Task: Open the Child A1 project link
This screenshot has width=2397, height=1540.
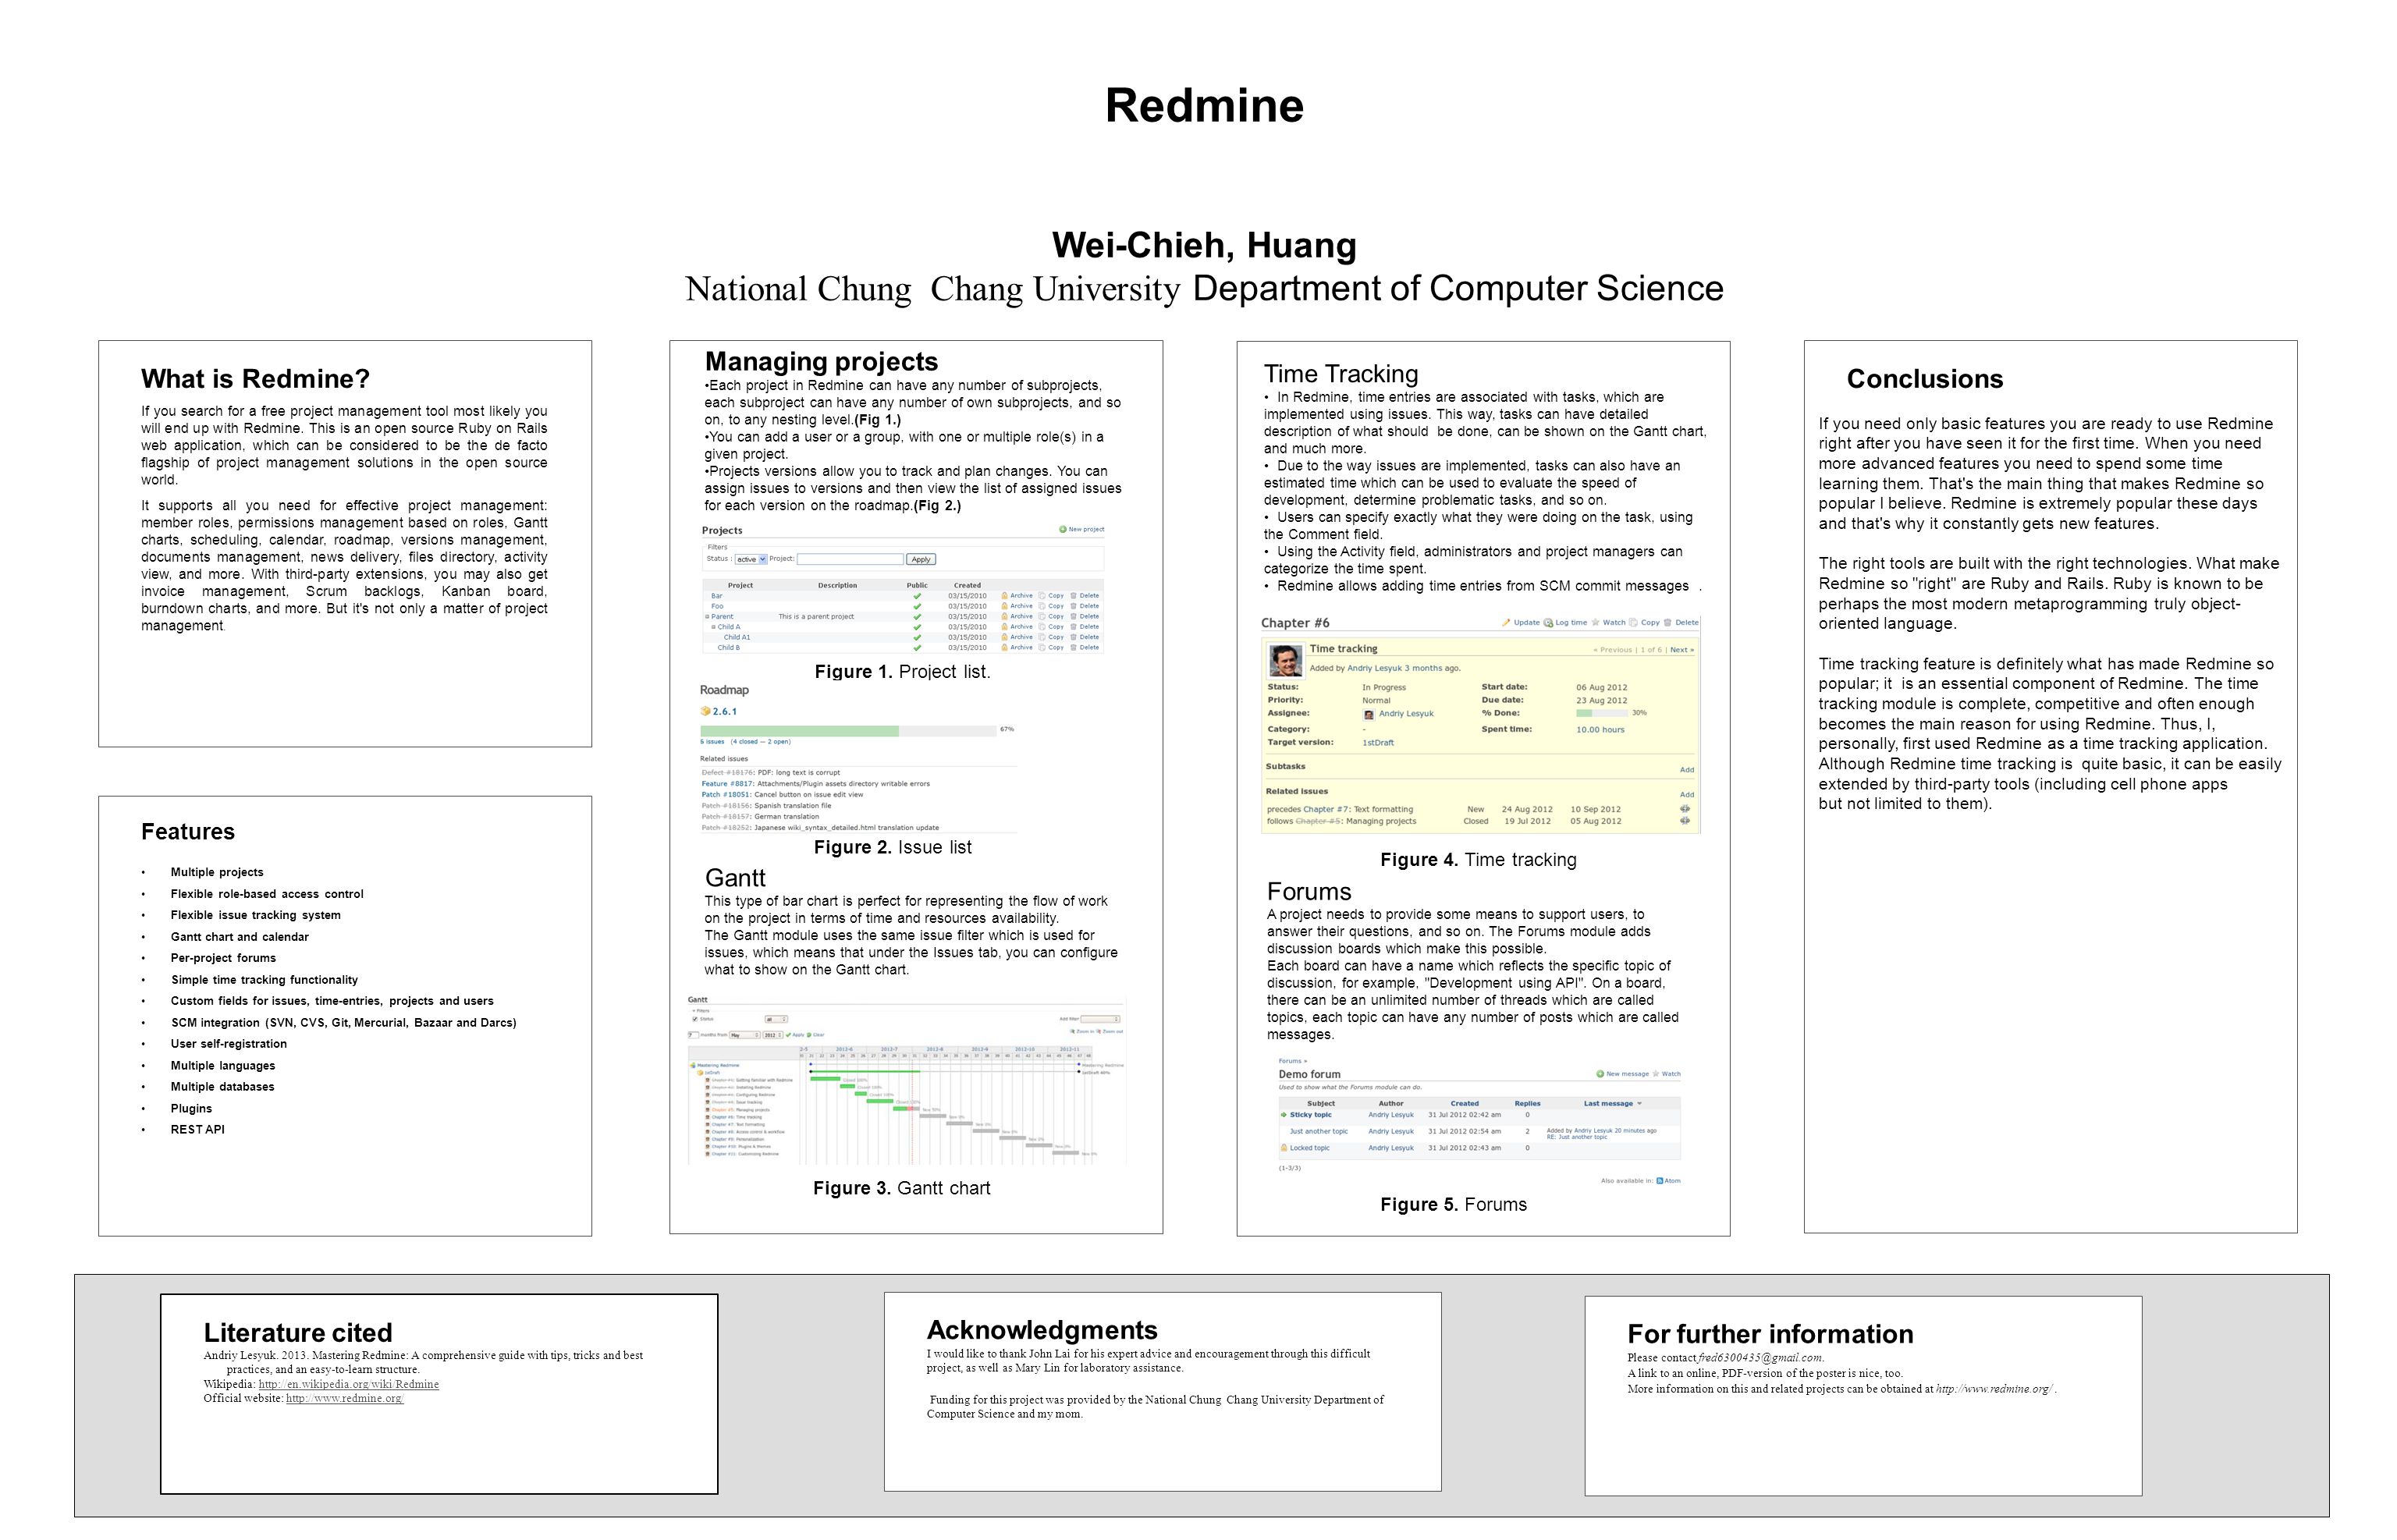Action: click(x=737, y=637)
